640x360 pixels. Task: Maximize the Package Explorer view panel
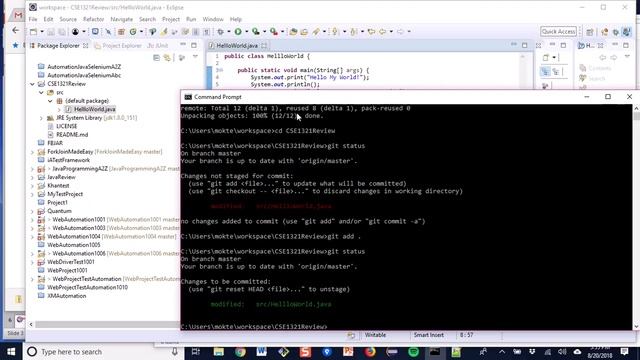click(194, 45)
